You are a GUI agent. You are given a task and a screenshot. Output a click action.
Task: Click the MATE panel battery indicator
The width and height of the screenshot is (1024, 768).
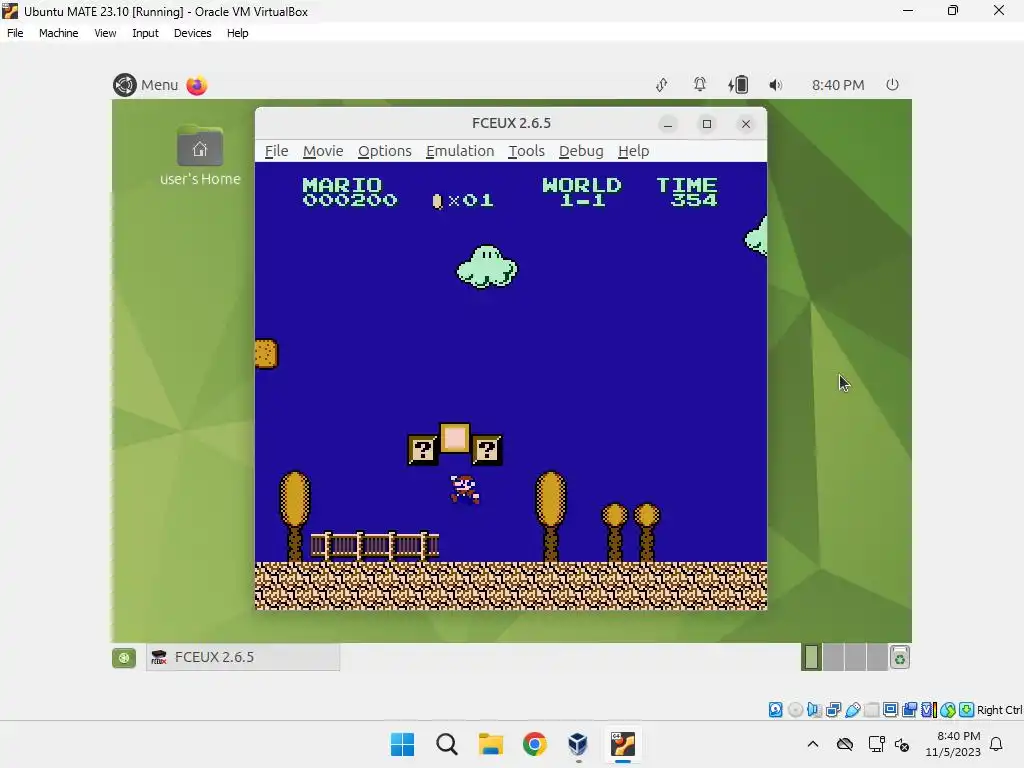738,85
